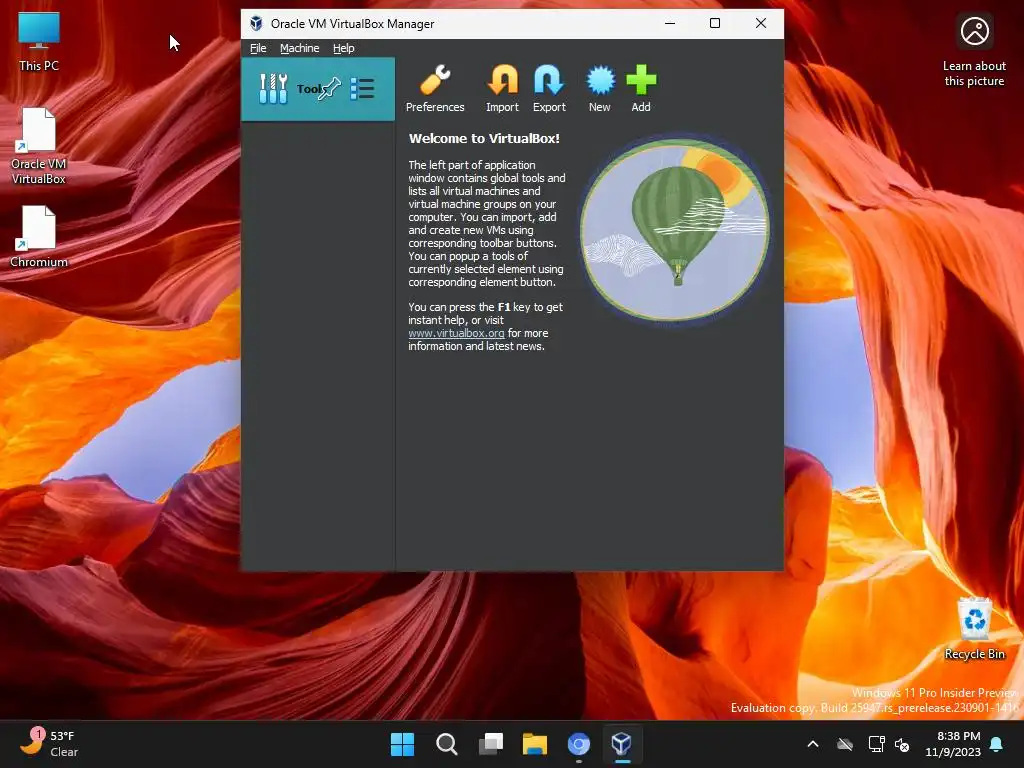The image size is (1024, 768).
Task: Select the Chromium desktop shortcut
Action: [39, 236]
